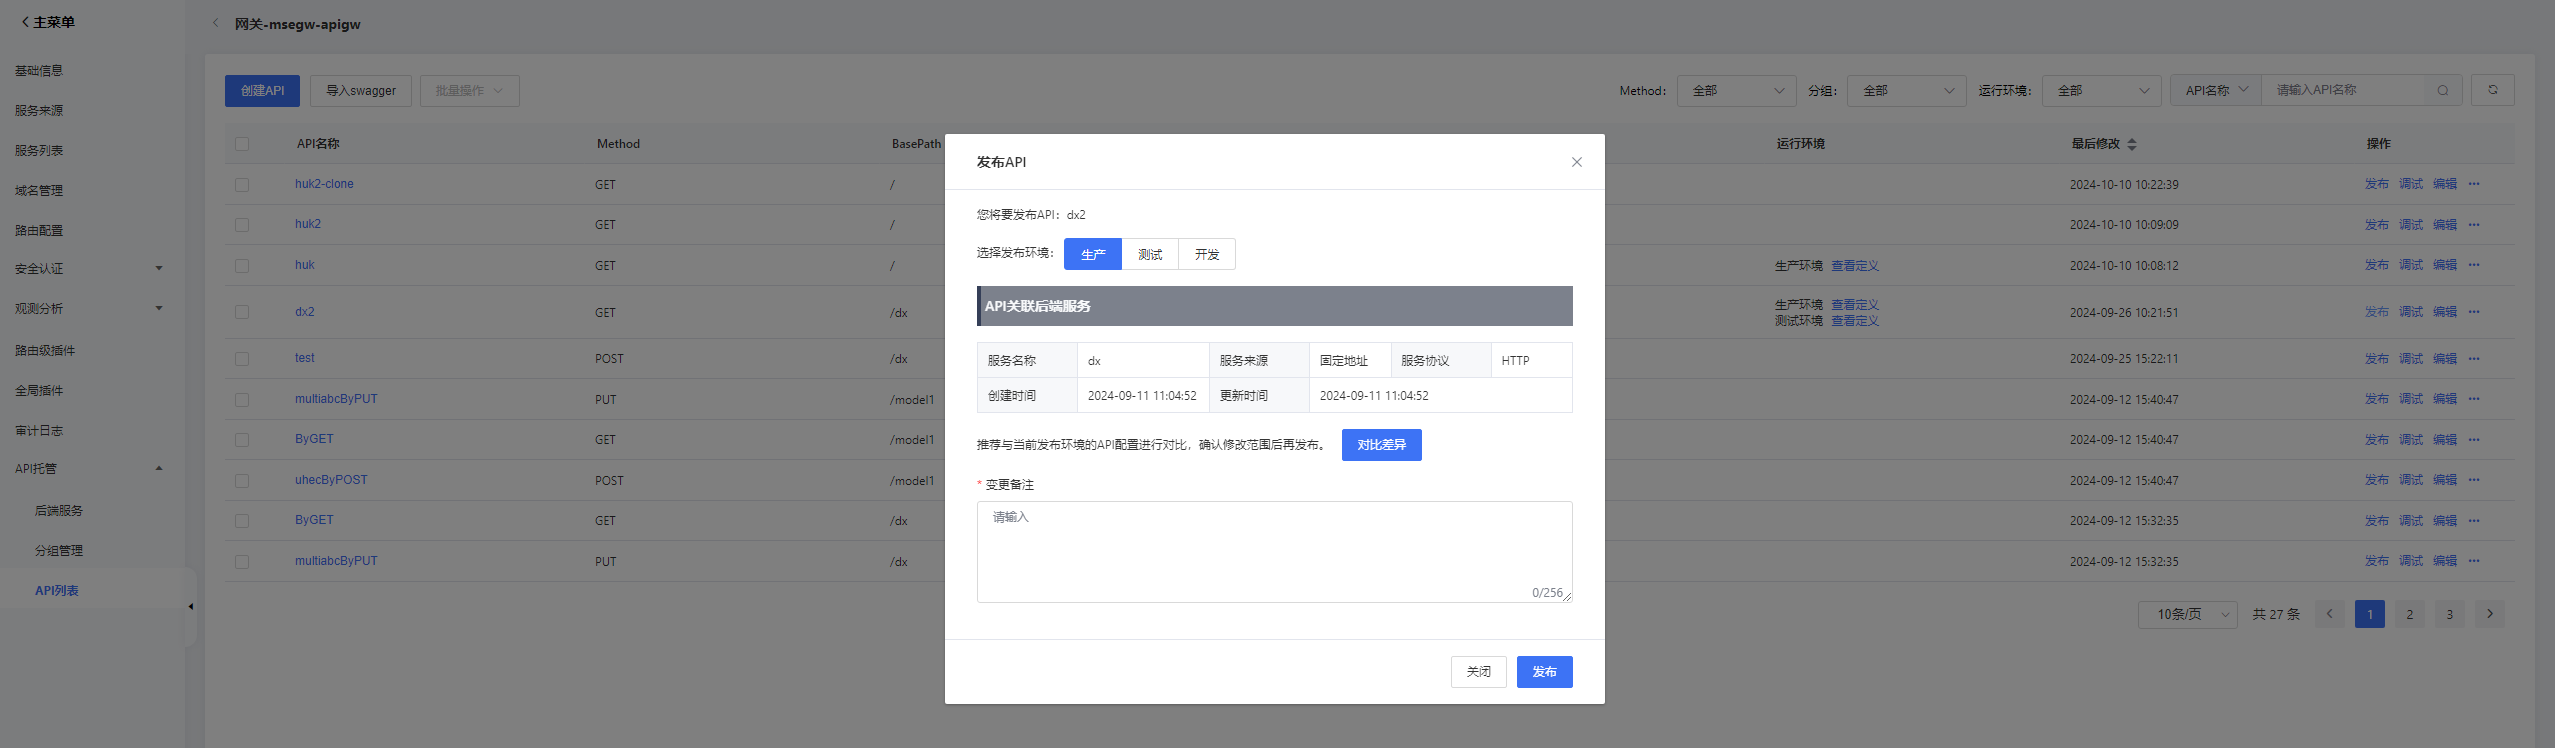Open 分组管理 submenu item
The width and height of the screenshot is (2555, 748).
59,550
